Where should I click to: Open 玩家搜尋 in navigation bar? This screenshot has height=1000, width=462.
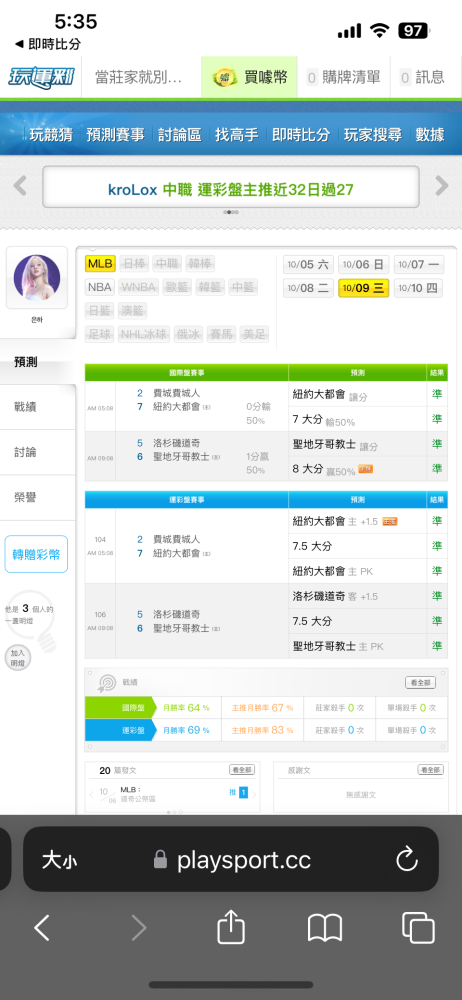[373, 135]
